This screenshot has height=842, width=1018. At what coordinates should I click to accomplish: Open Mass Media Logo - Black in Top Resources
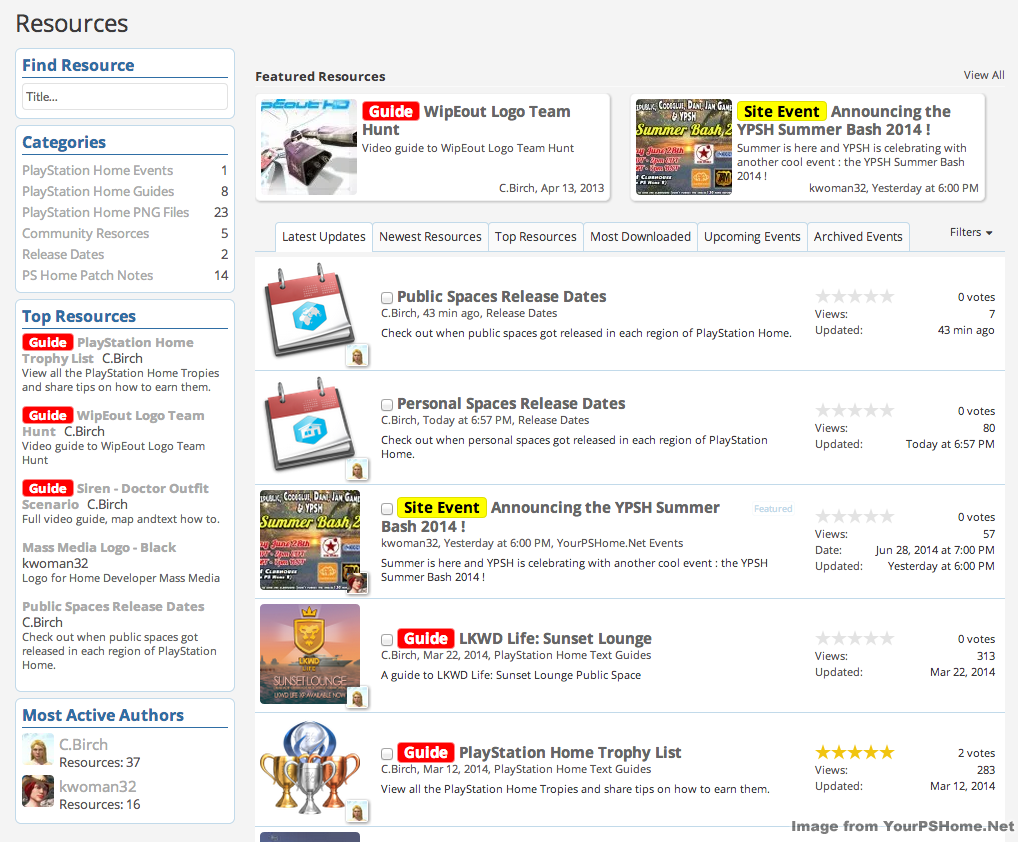pos(99,548)
